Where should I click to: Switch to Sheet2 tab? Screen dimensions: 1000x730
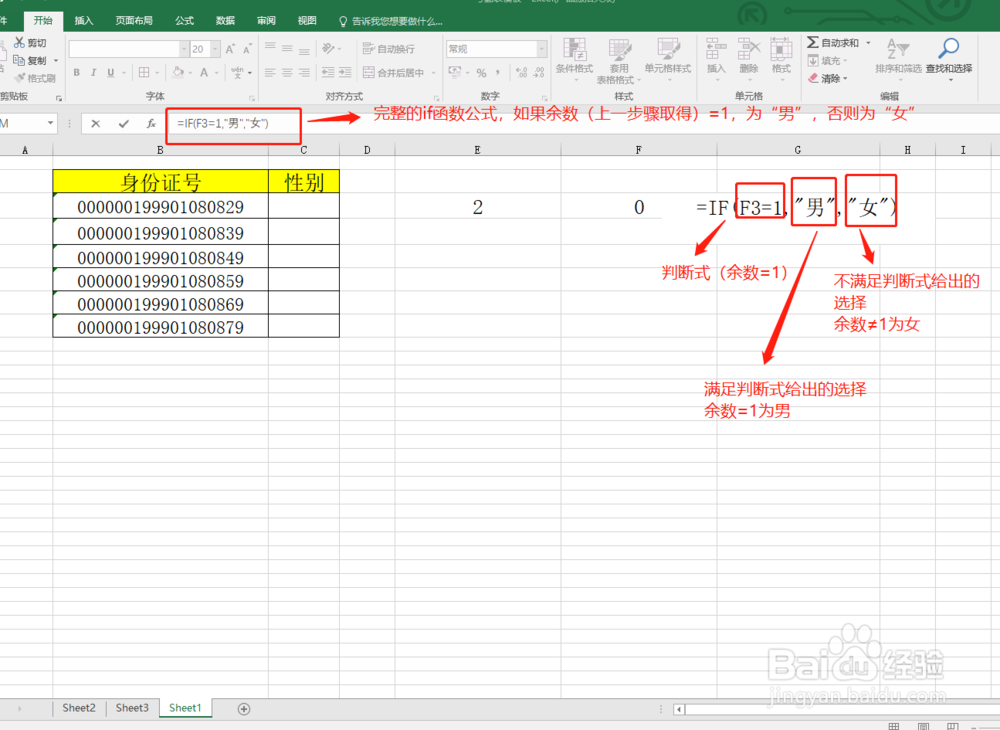78,708
